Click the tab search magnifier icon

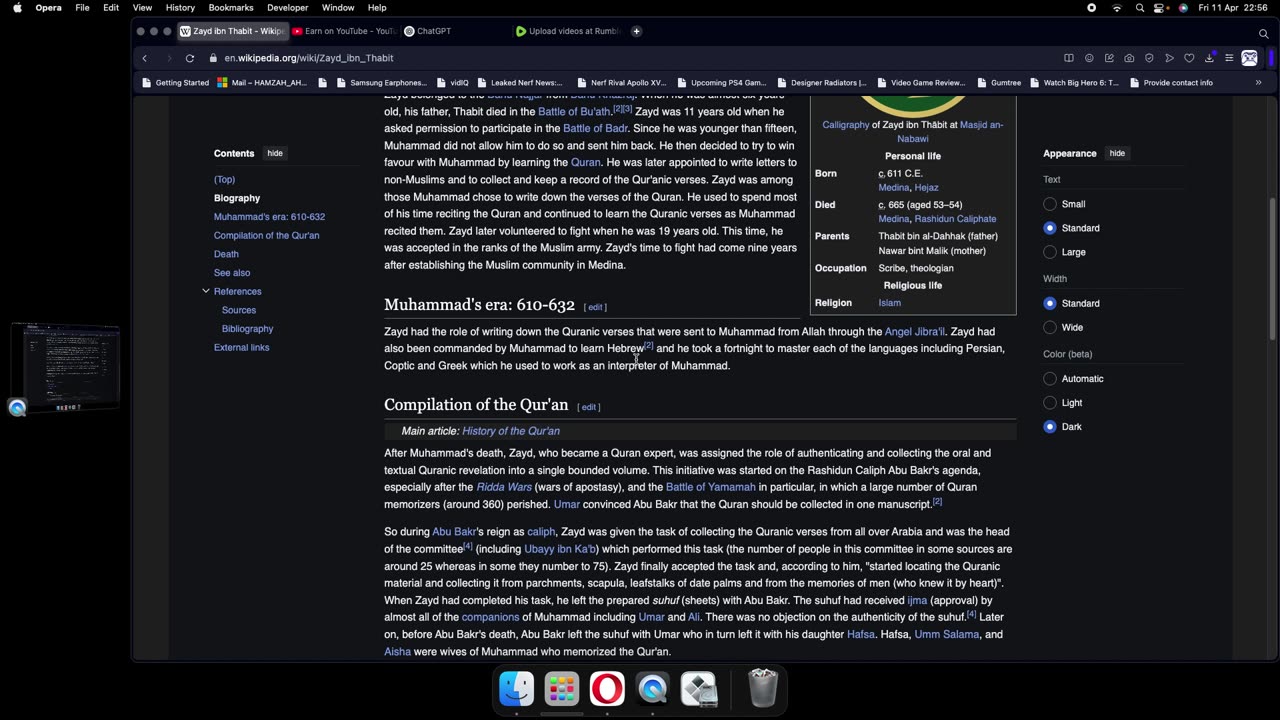[1263, 33]
